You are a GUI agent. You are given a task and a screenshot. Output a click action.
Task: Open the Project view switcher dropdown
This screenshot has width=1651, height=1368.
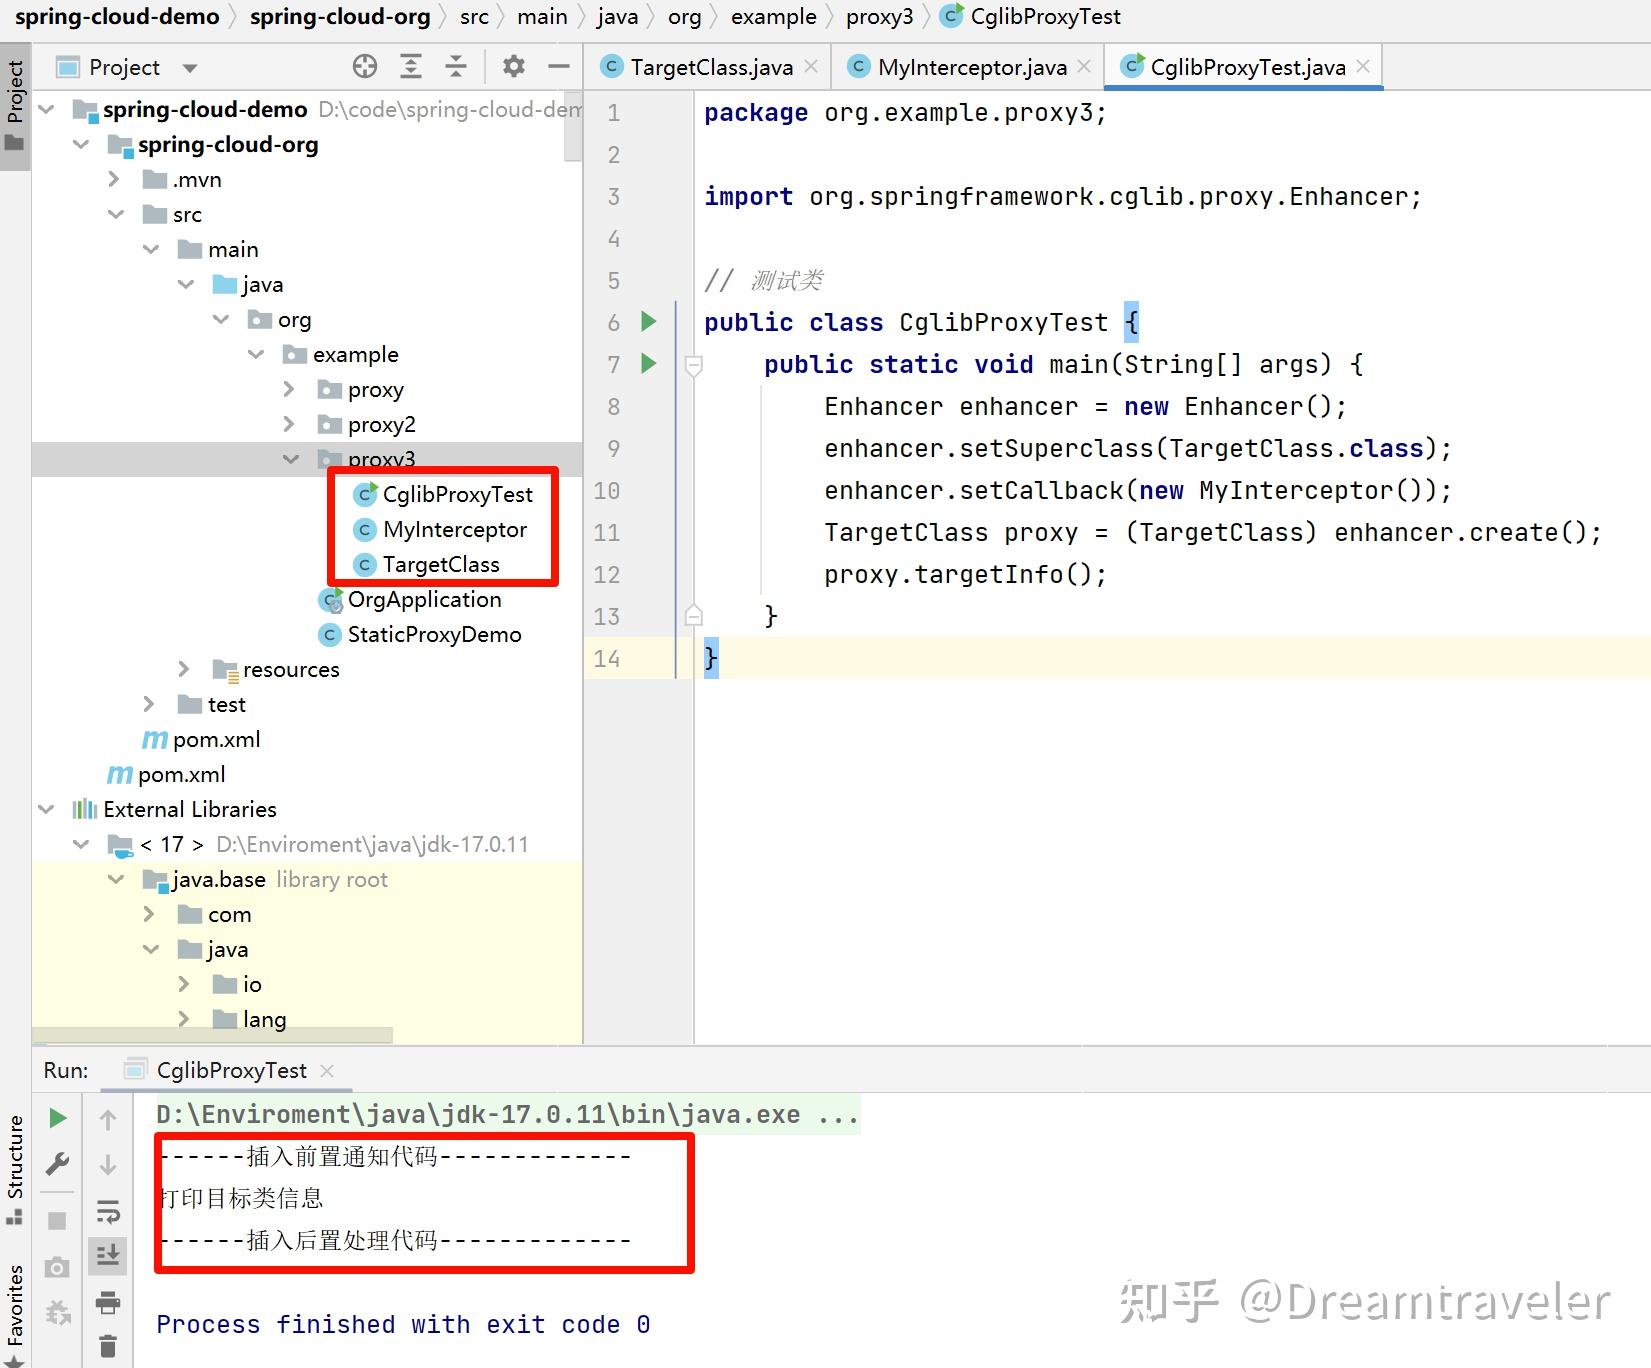pos(190,67)
